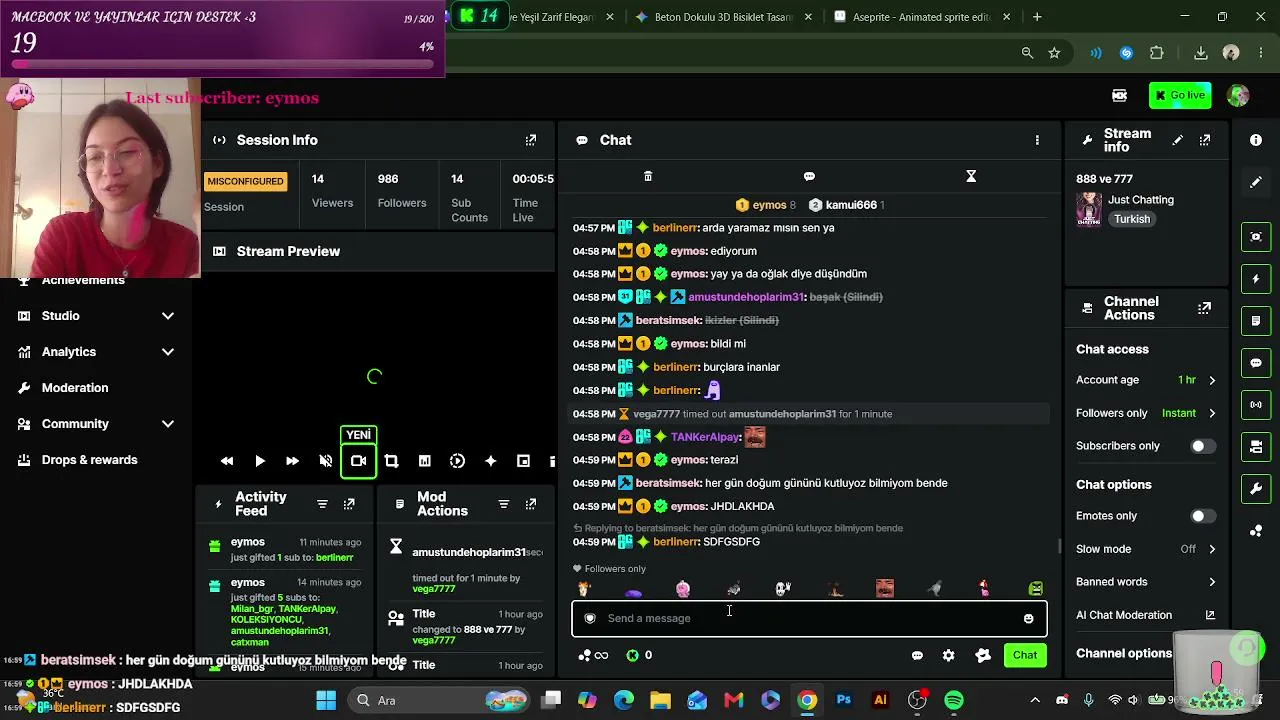This screenshot has width=1280, height=720.
Task: Unmute the stream preview audio
Action: coord(325,461)
